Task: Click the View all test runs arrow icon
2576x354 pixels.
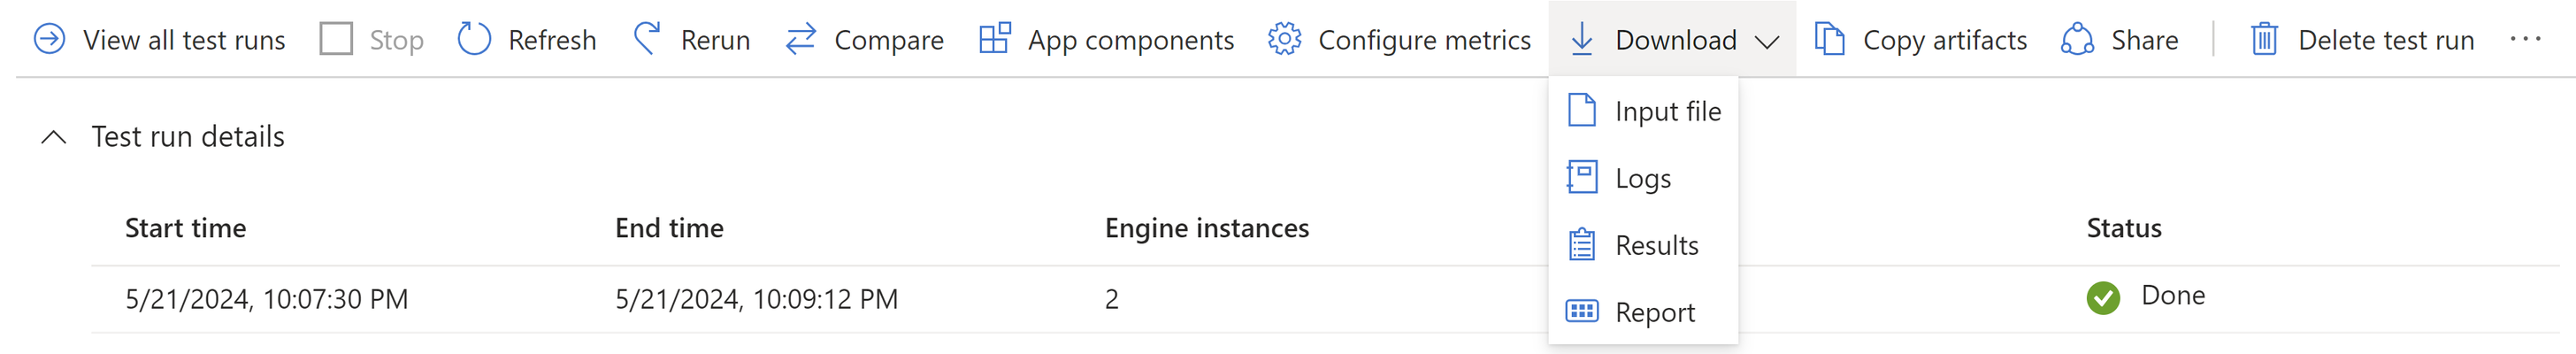Action: tap(49, 39)
